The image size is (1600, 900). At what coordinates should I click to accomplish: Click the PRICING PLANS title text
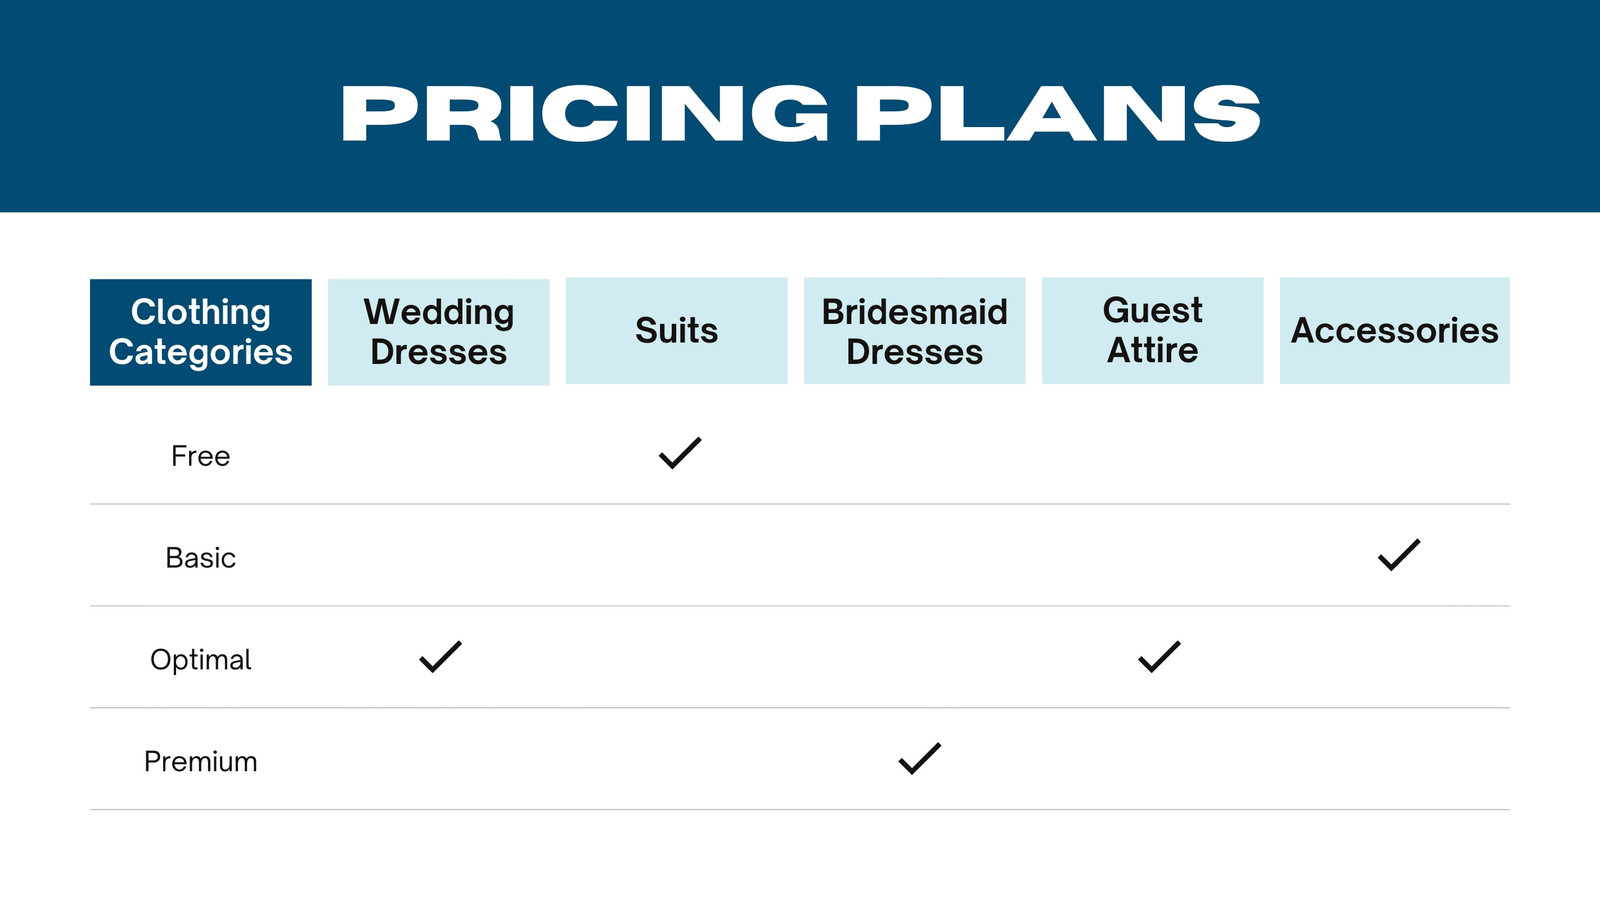tap(800, 113)
